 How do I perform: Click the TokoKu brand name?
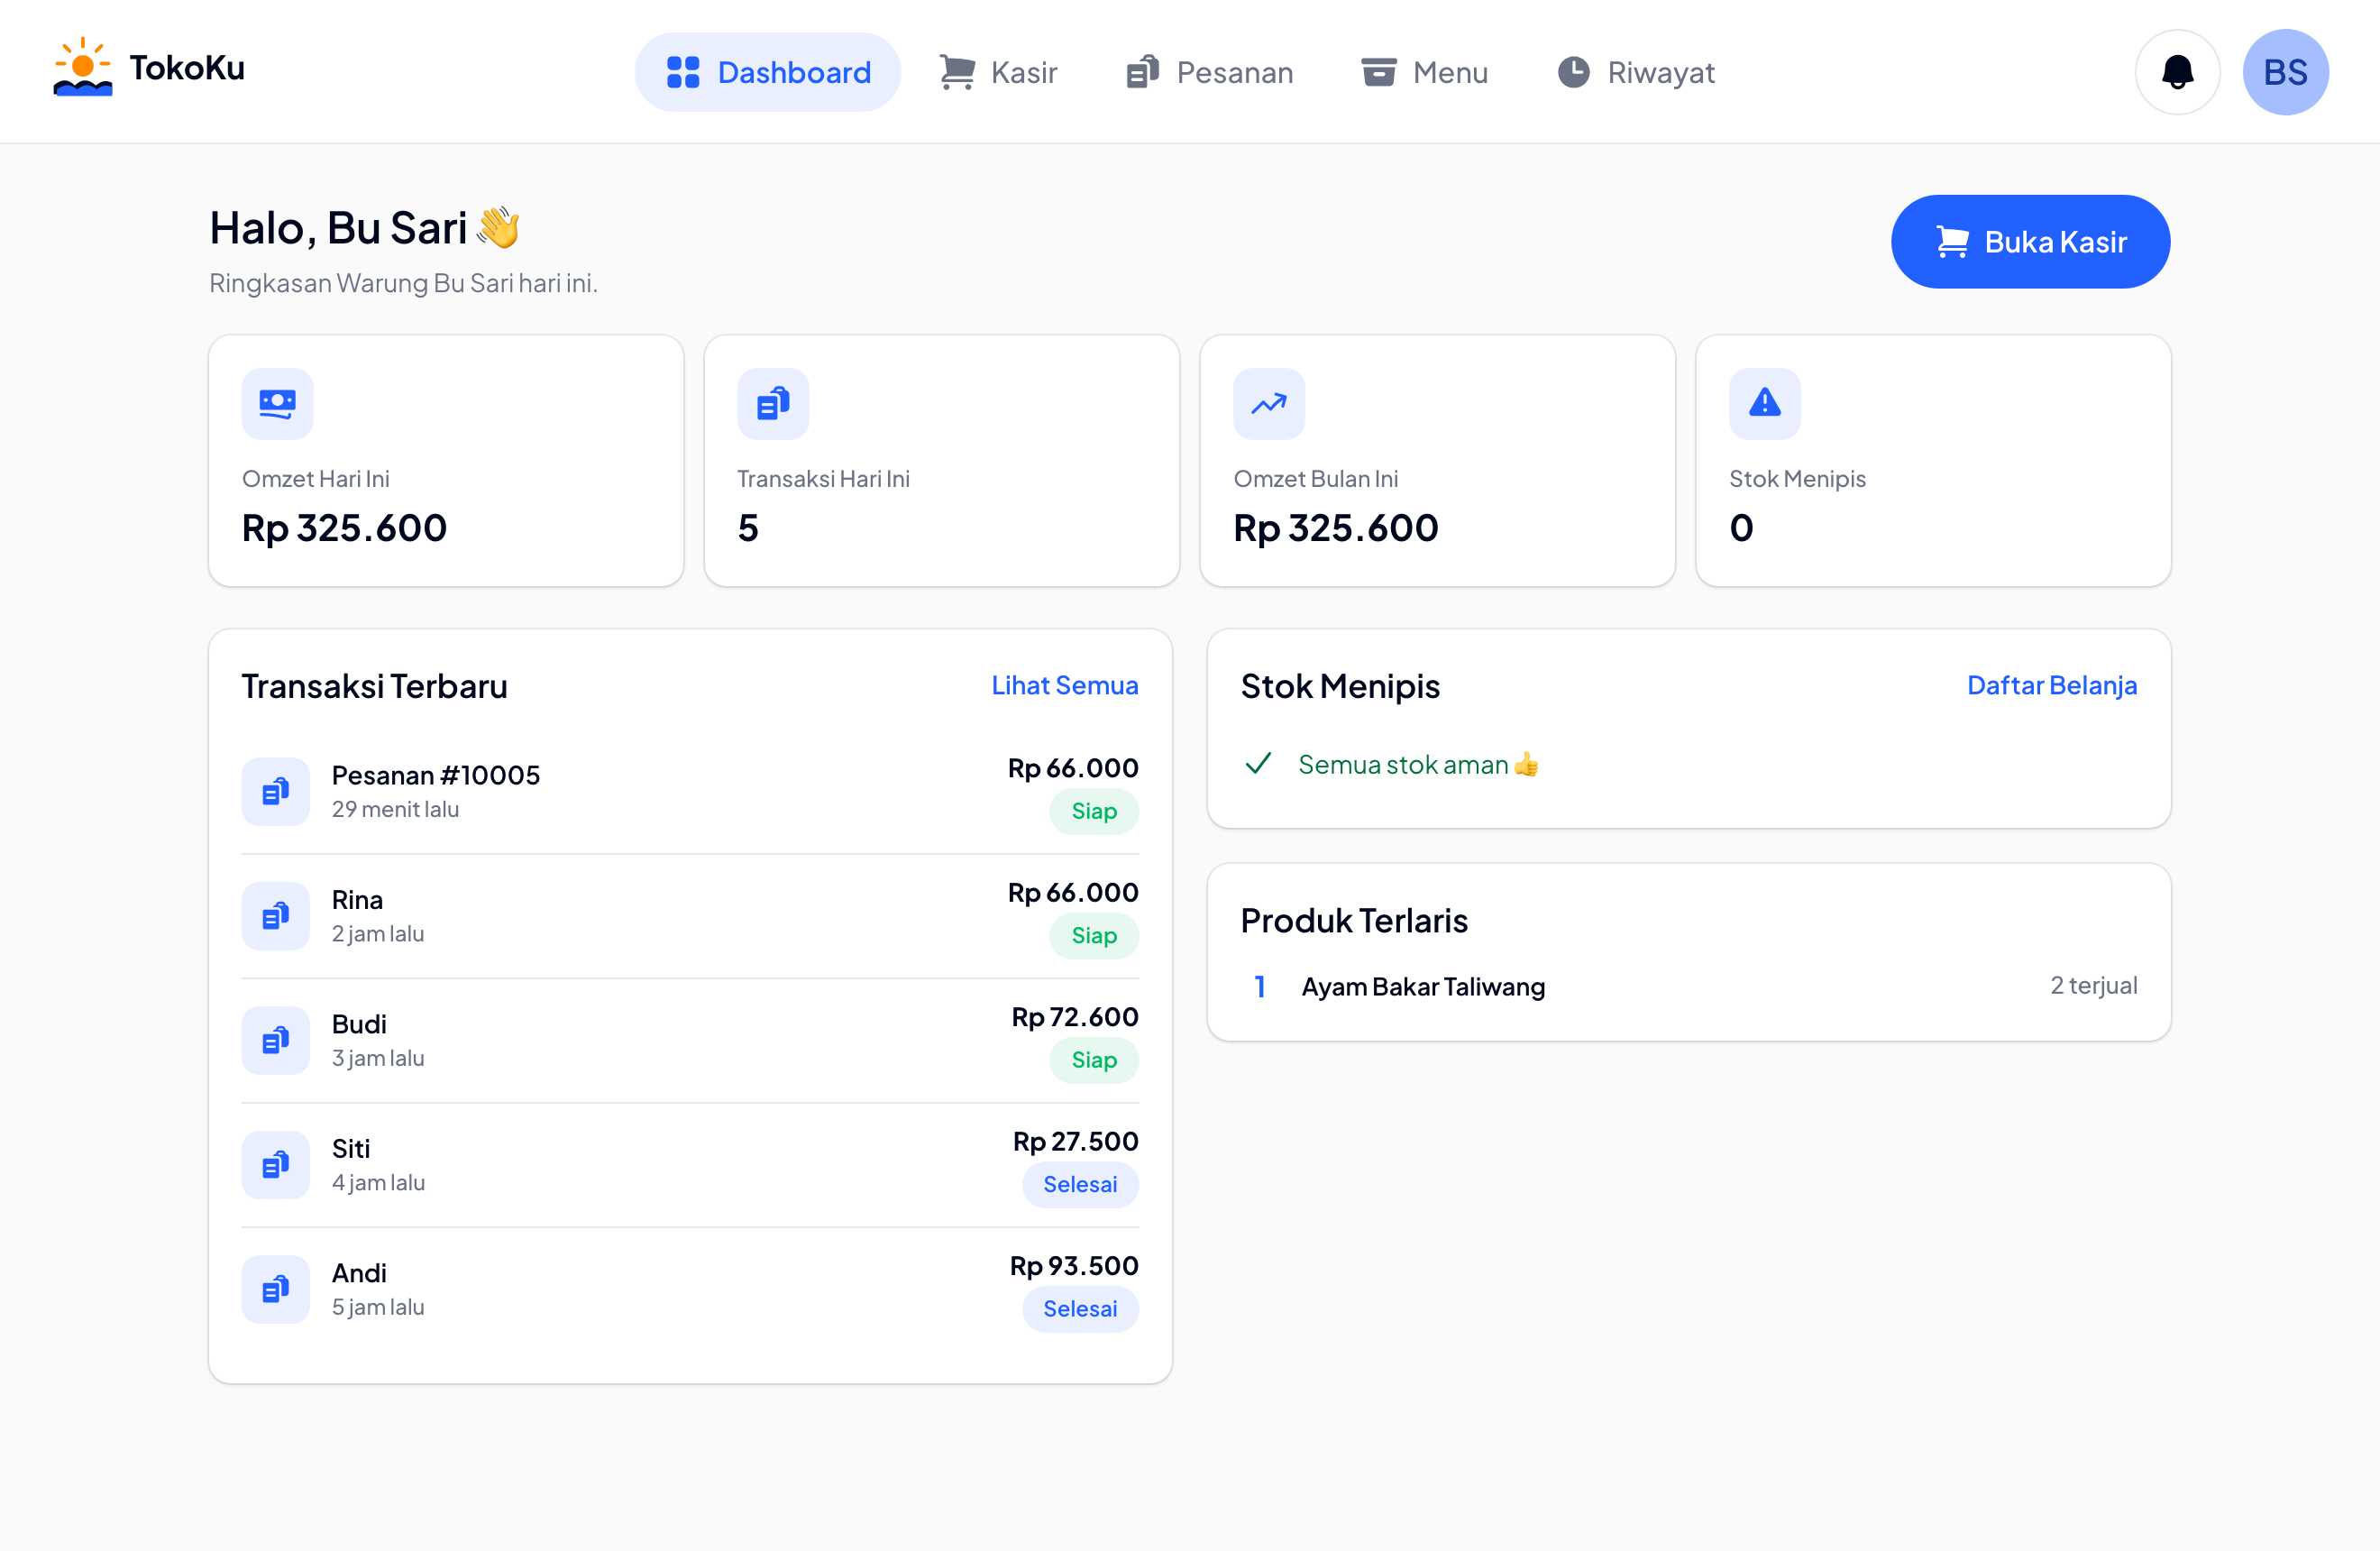[187, 68]
